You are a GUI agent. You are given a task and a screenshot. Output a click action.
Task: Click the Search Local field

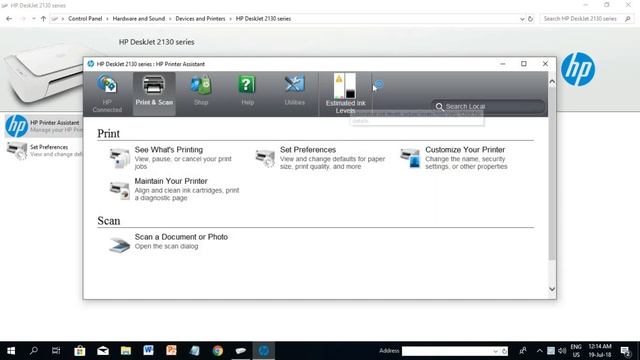point(488,107)
